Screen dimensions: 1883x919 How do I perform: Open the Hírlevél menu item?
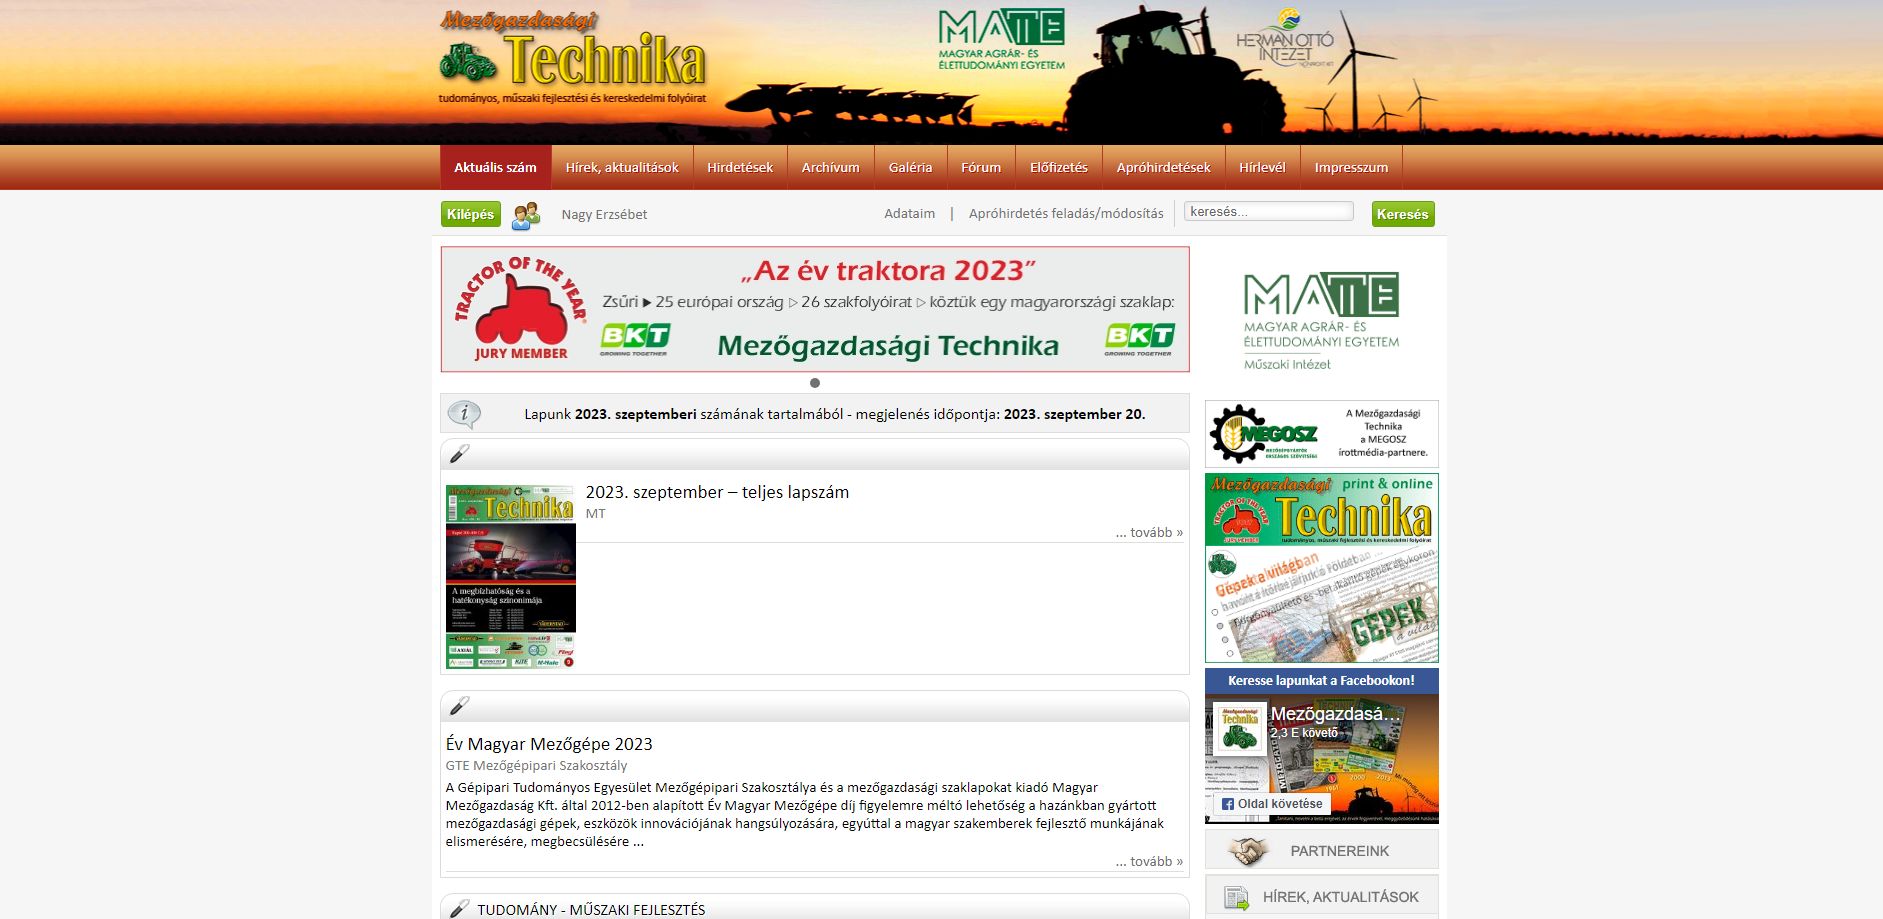coord(1262,168)
